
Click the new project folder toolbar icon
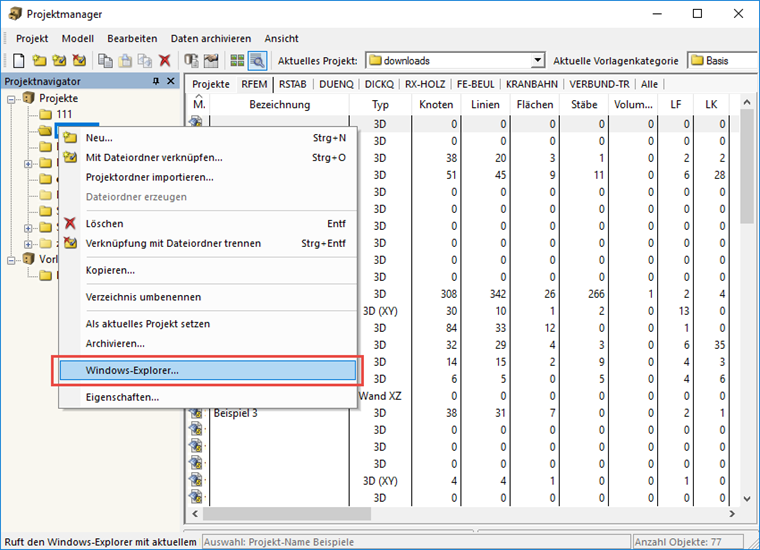(39, 61)
